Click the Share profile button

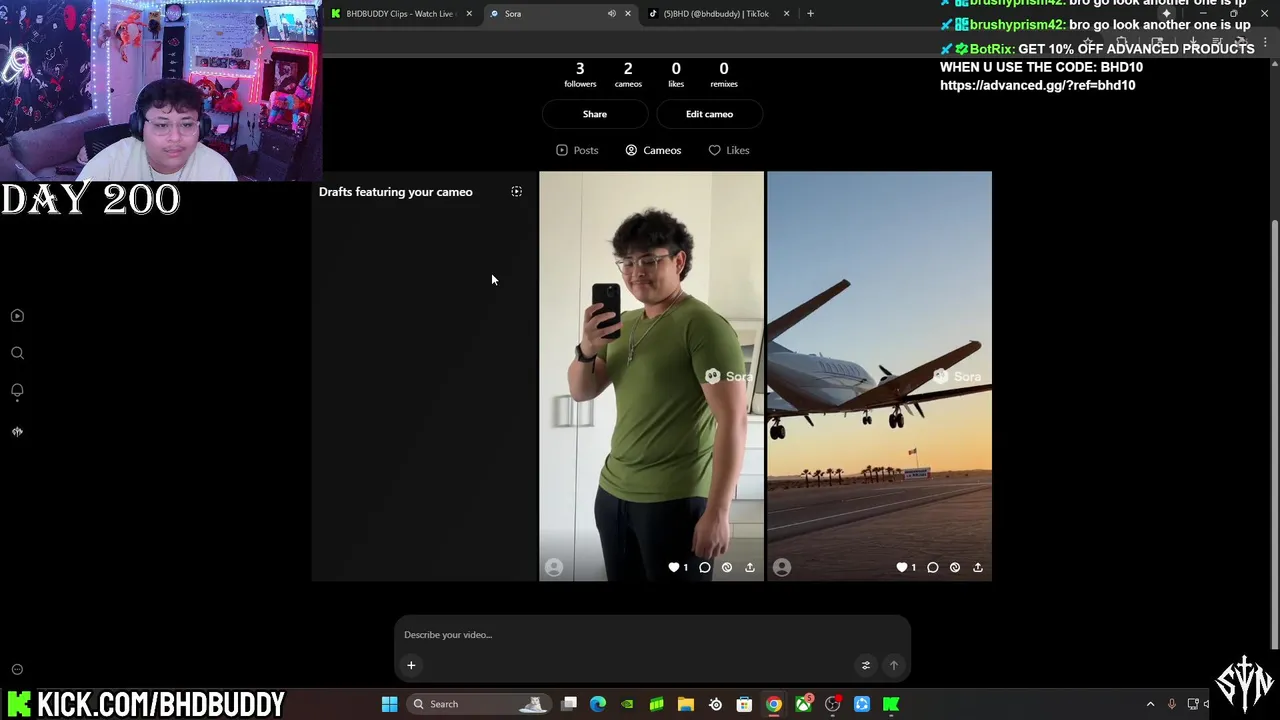(x=595, y=114)
